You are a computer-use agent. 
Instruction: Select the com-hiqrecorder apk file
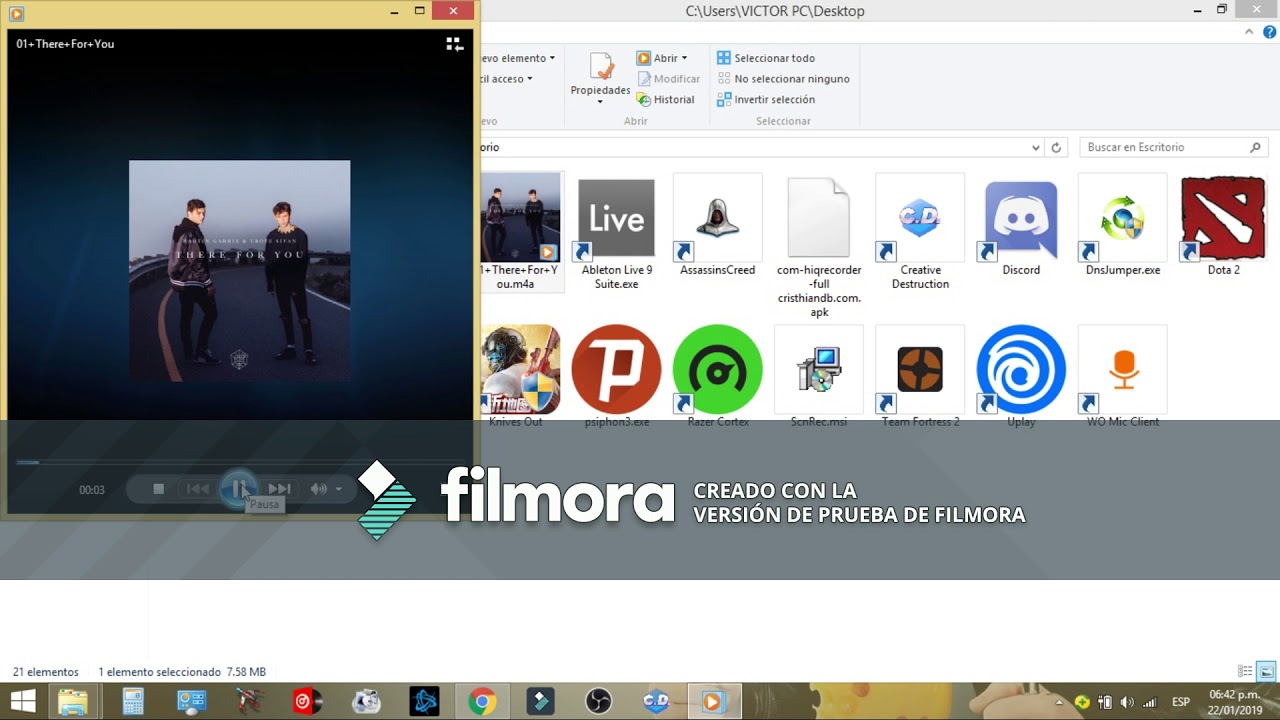819,247
